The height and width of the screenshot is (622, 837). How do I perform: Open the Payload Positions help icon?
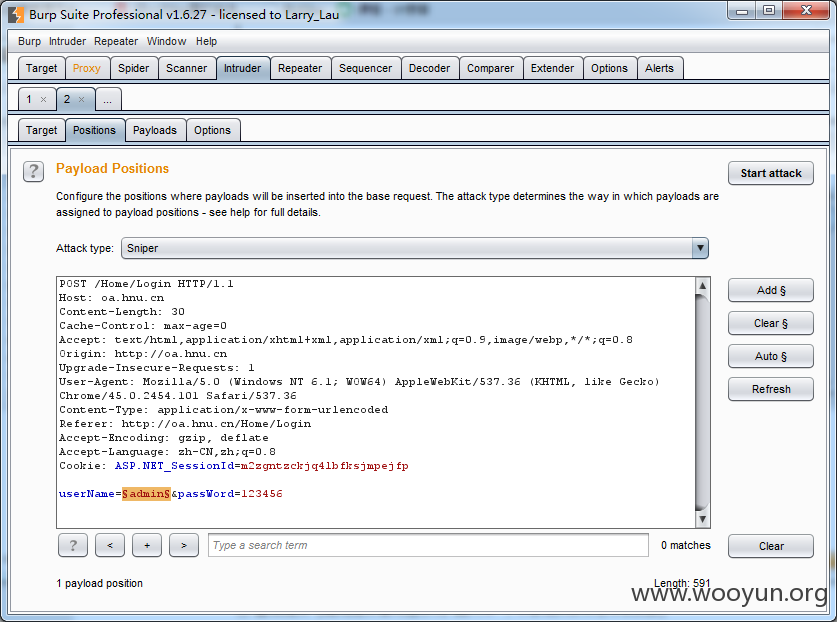(33, 171)
